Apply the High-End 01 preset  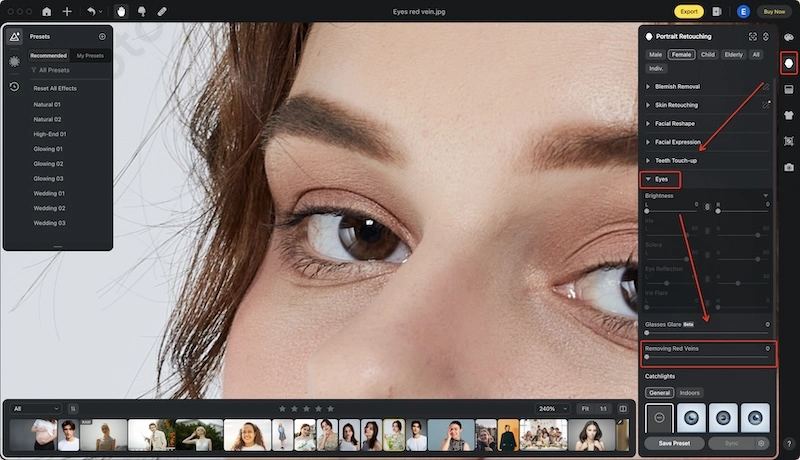49,134
